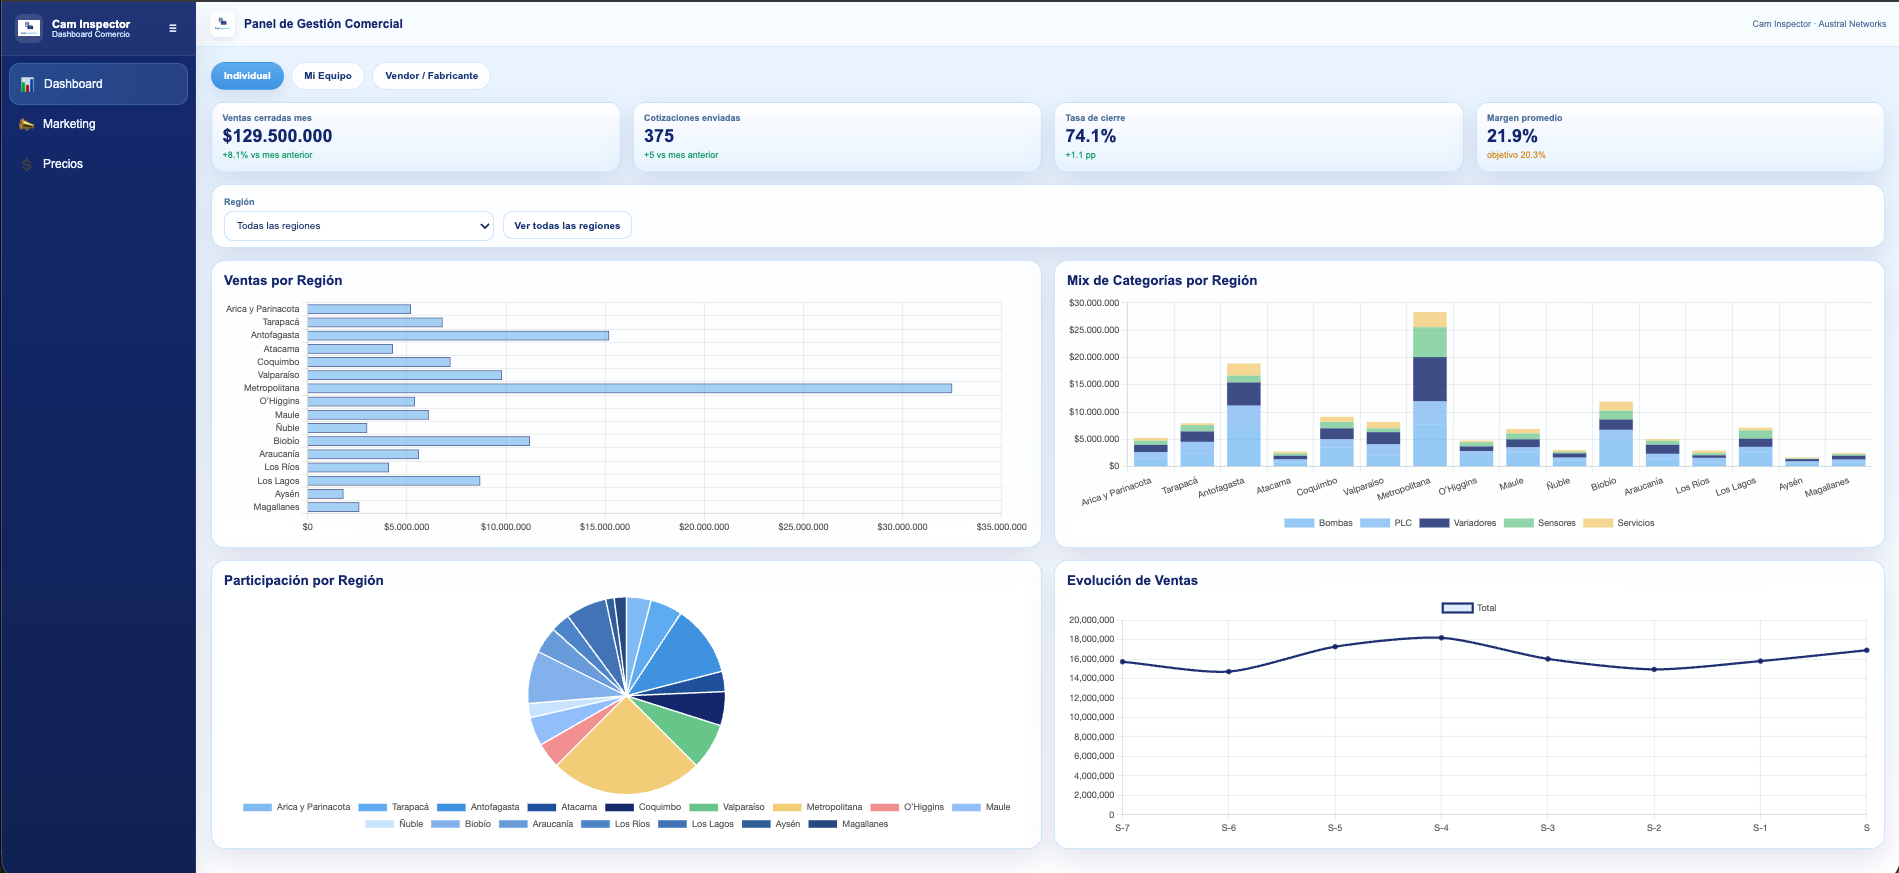Toggle Variadores series in category legend
1899x873 pixels.
[x=1458, y=523]
